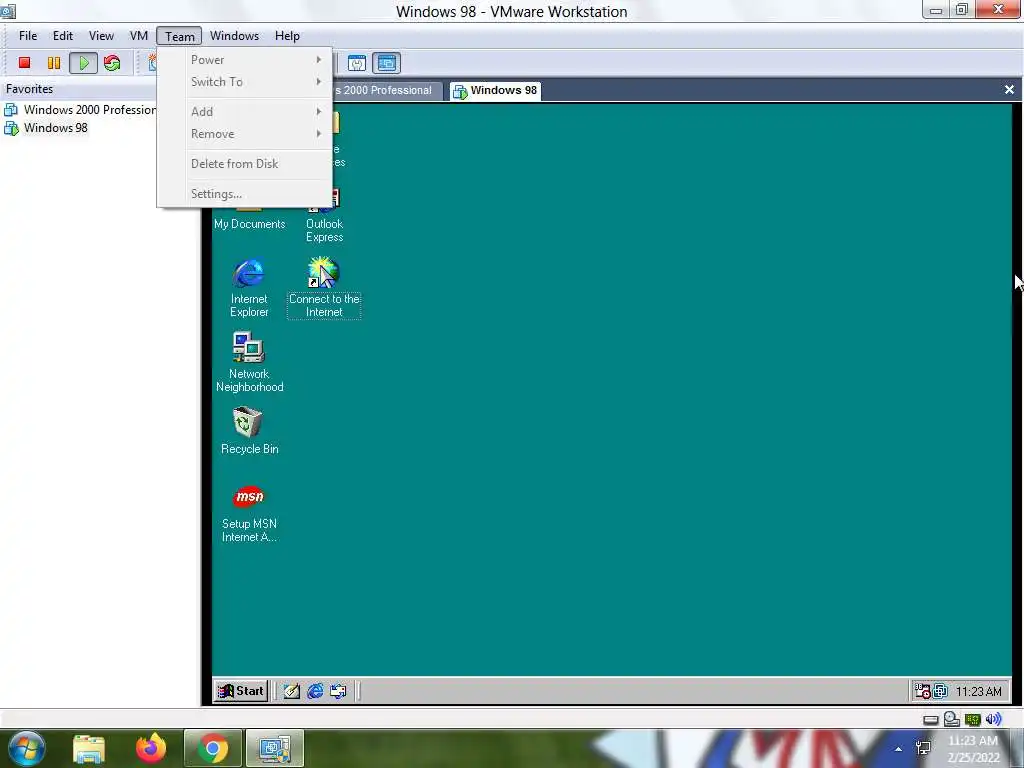Open the View menu
Screen dimensions: 1024x768
[101, 36]
